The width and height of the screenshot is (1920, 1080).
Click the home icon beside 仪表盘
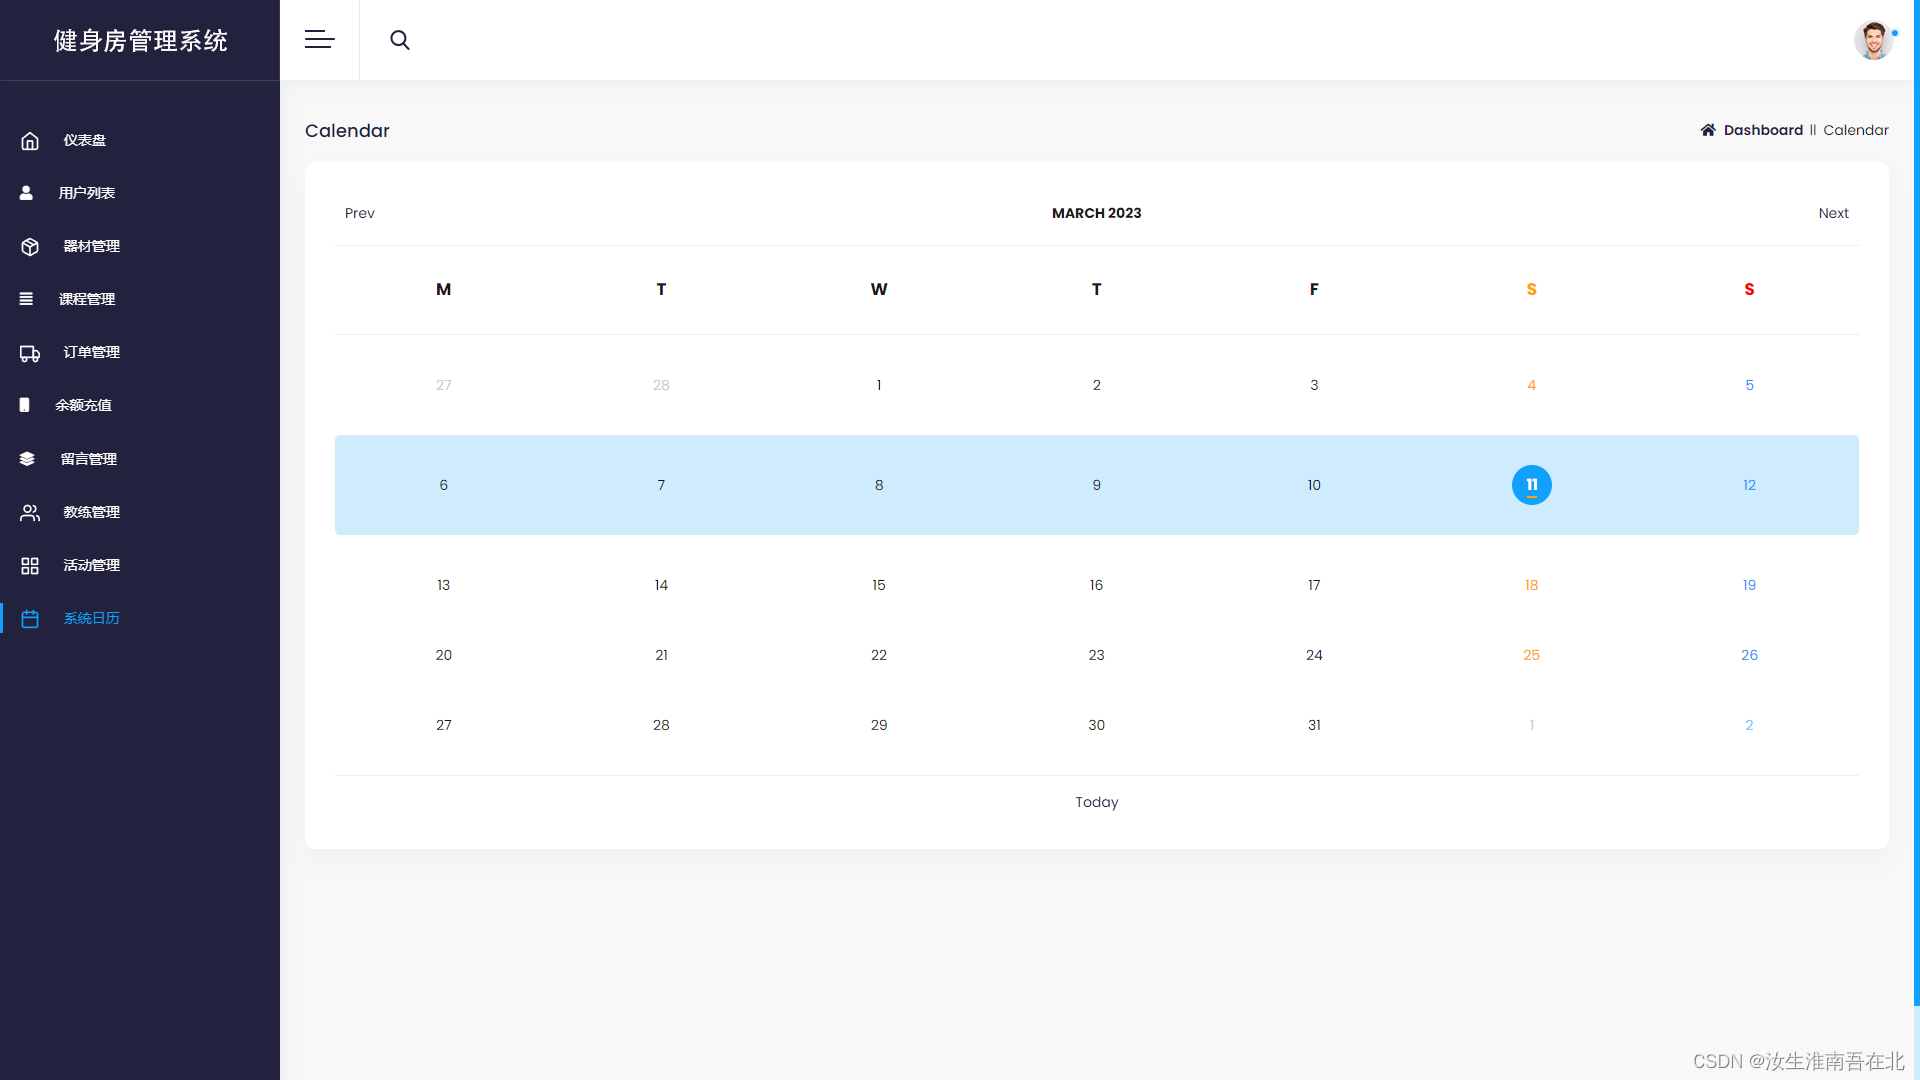click(x=30, y=141)
